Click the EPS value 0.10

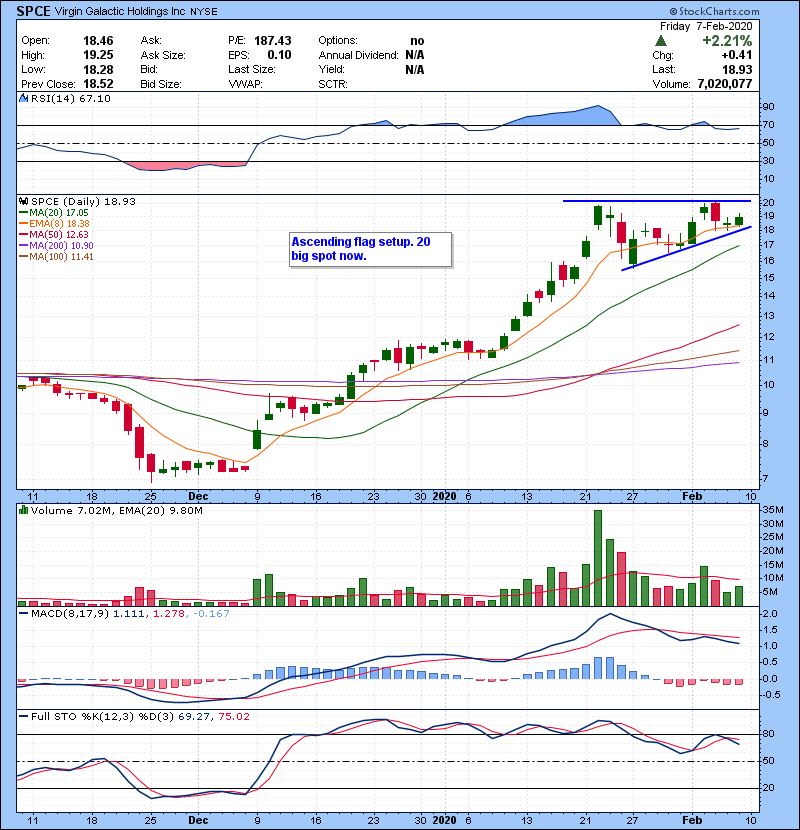click(x=279, y=55)
